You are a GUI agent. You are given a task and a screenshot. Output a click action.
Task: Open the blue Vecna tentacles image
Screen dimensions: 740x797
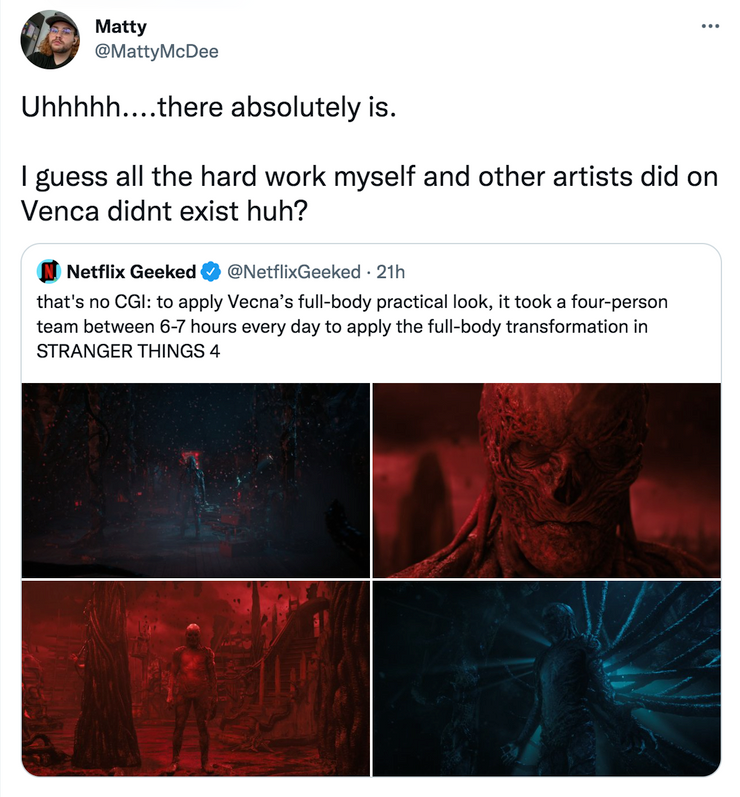pyautogui.click(x=546, y=679)
